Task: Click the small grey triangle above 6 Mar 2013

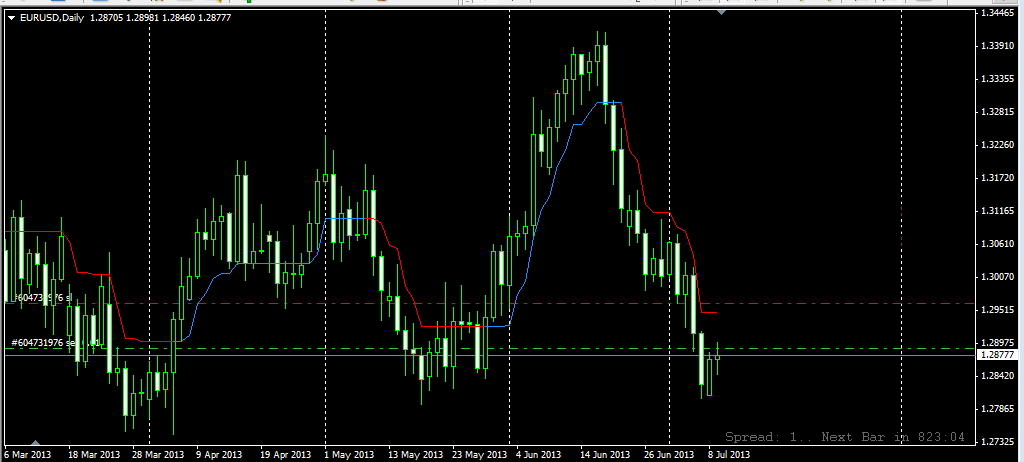Action: pyautogui.click(x=35, y=444)
